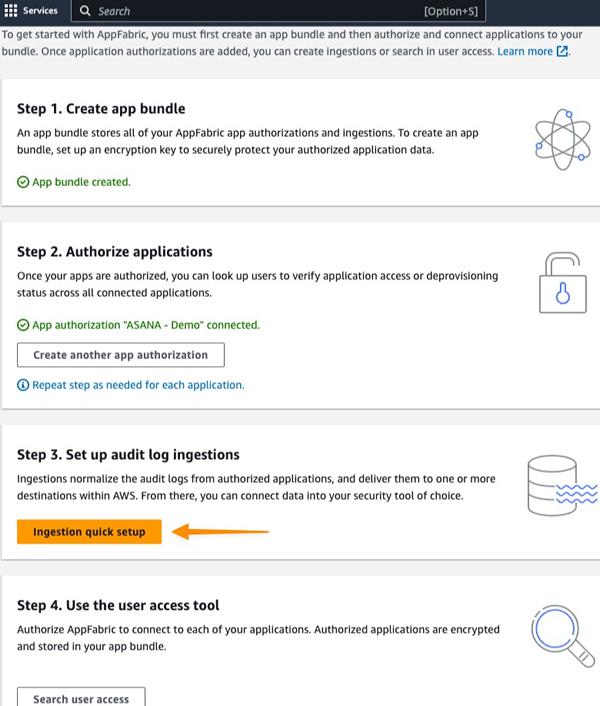Image resolution: width=600 pixels, height=706 pixels.
Task: Click the Step 3 audit log ingestions heading
Action: [x=128, y=455]
